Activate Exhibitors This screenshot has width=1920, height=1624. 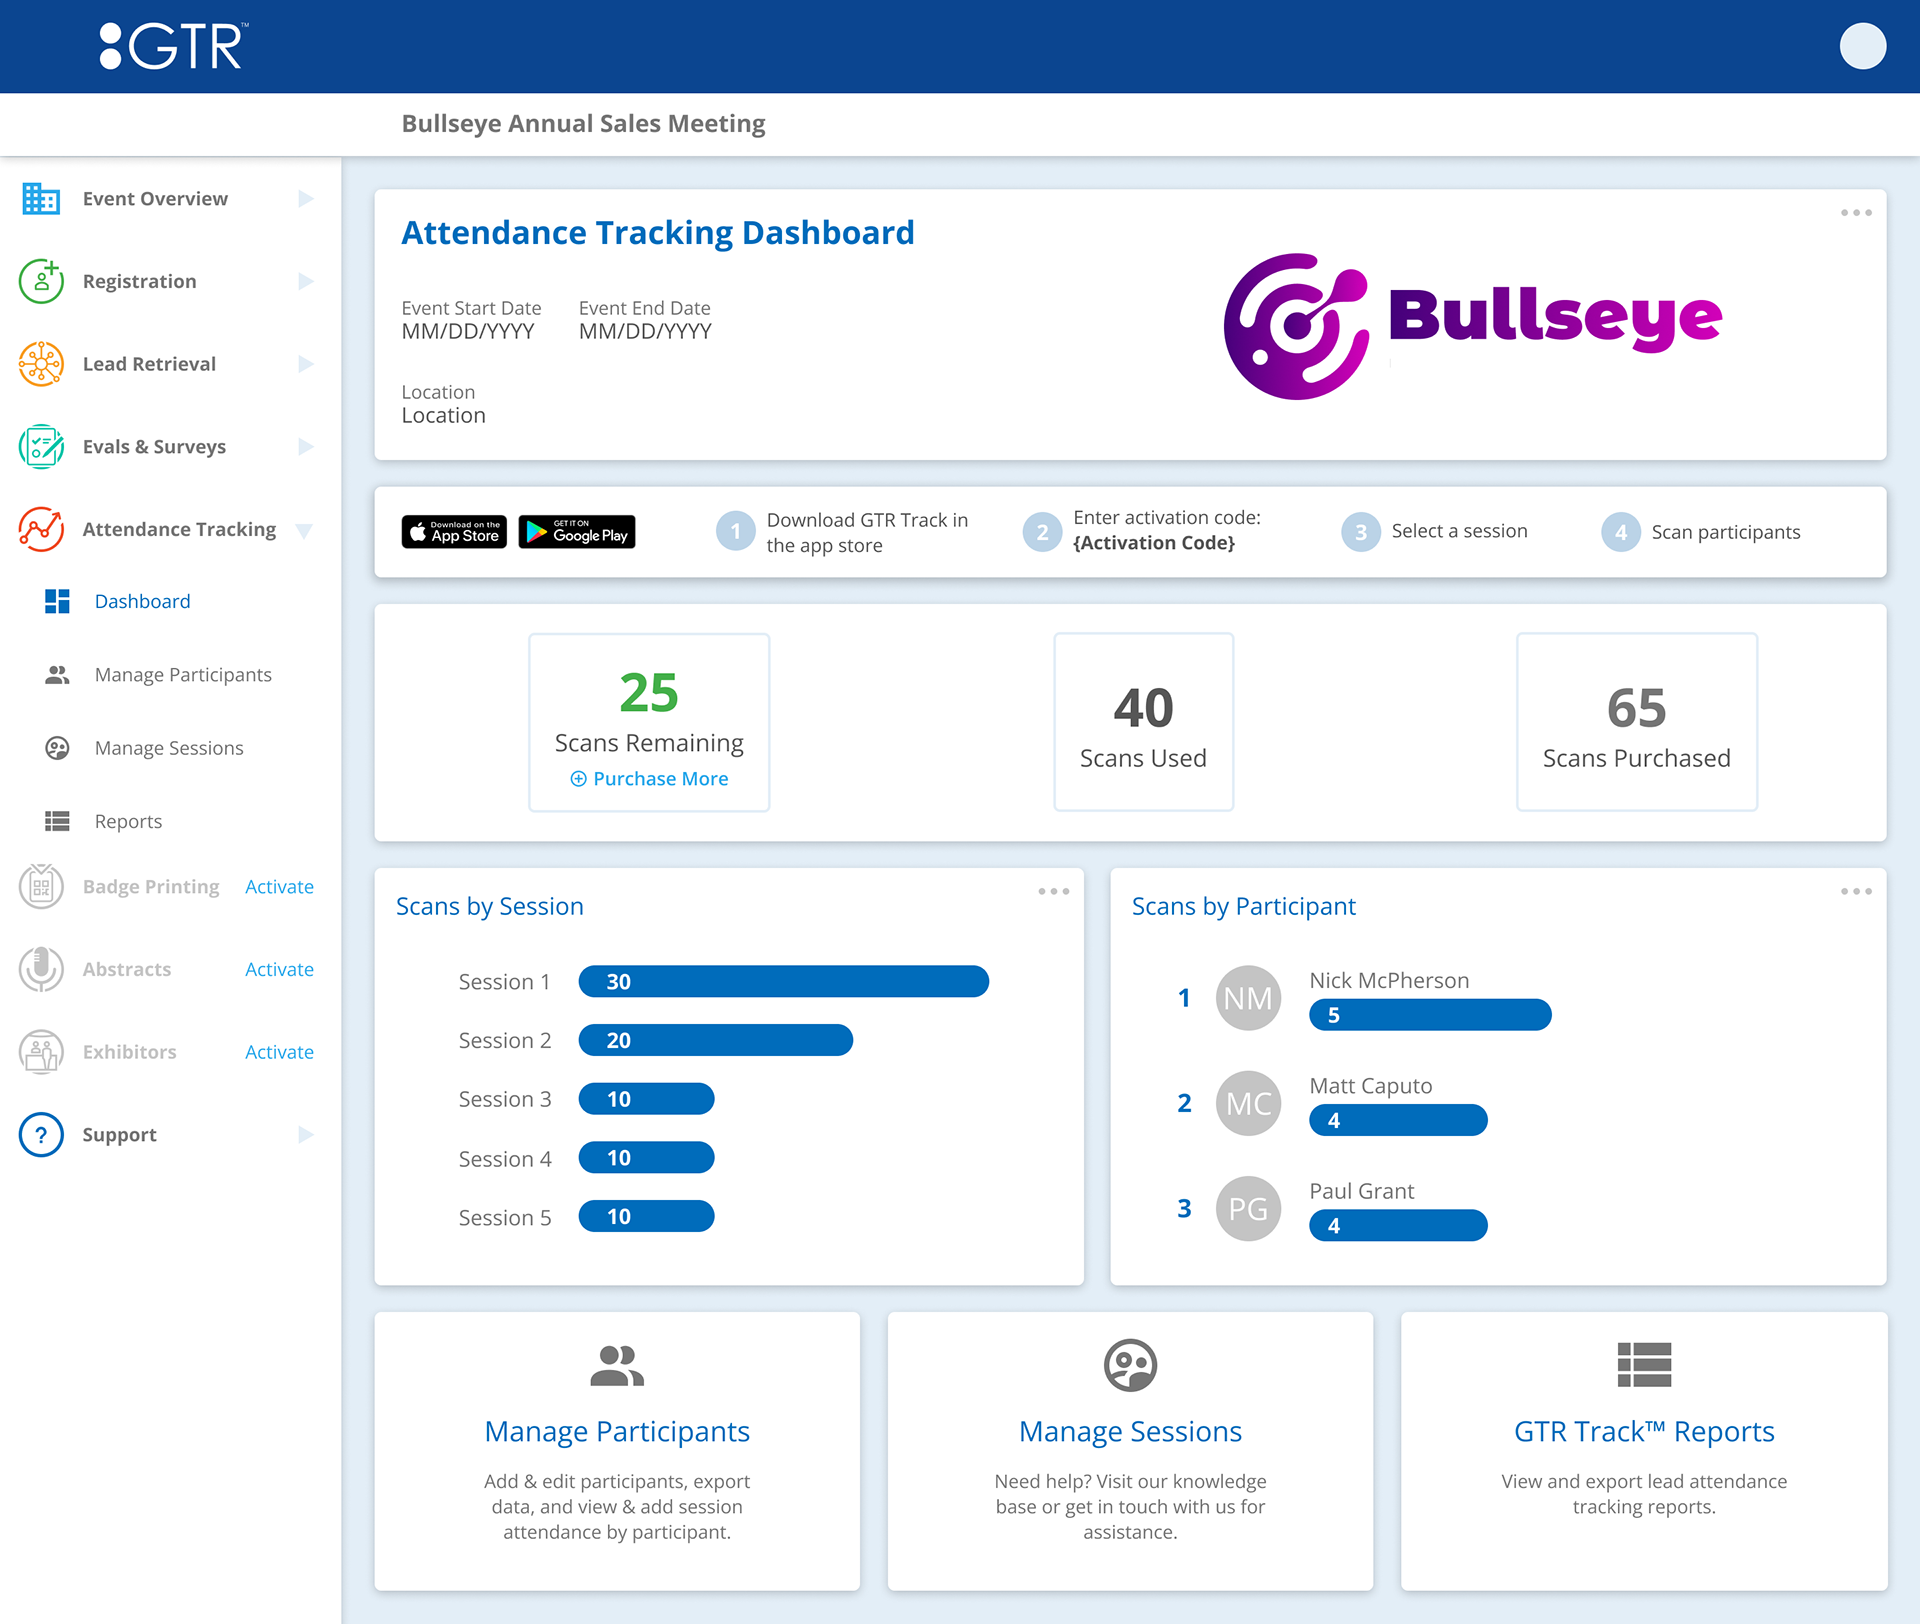point(279,1052)
